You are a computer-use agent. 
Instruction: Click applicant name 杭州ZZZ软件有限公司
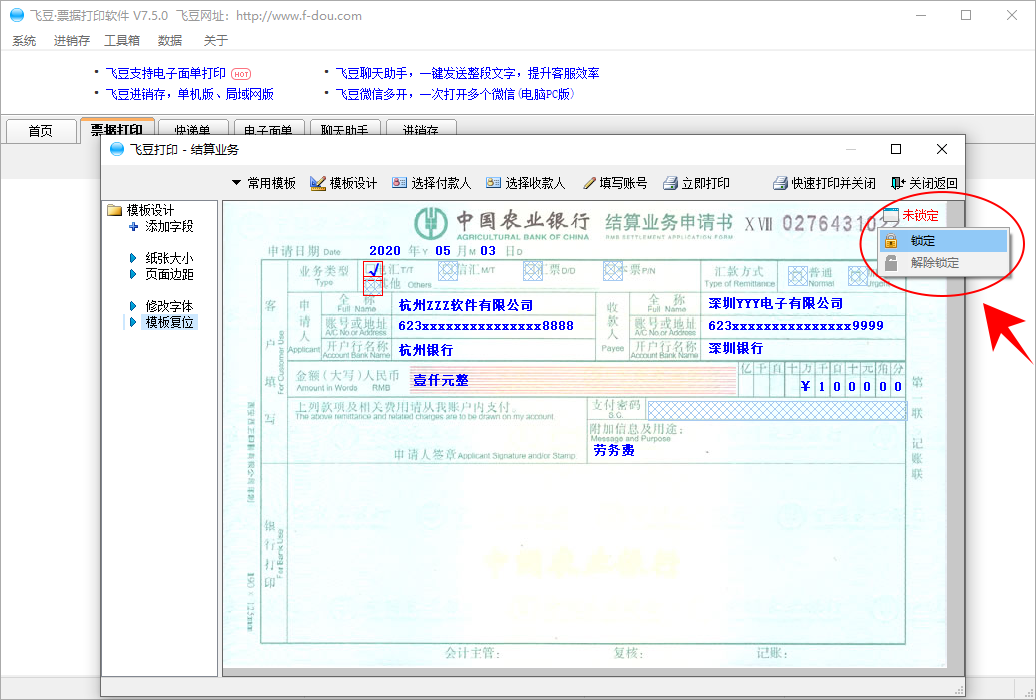[x=466, y=305]
